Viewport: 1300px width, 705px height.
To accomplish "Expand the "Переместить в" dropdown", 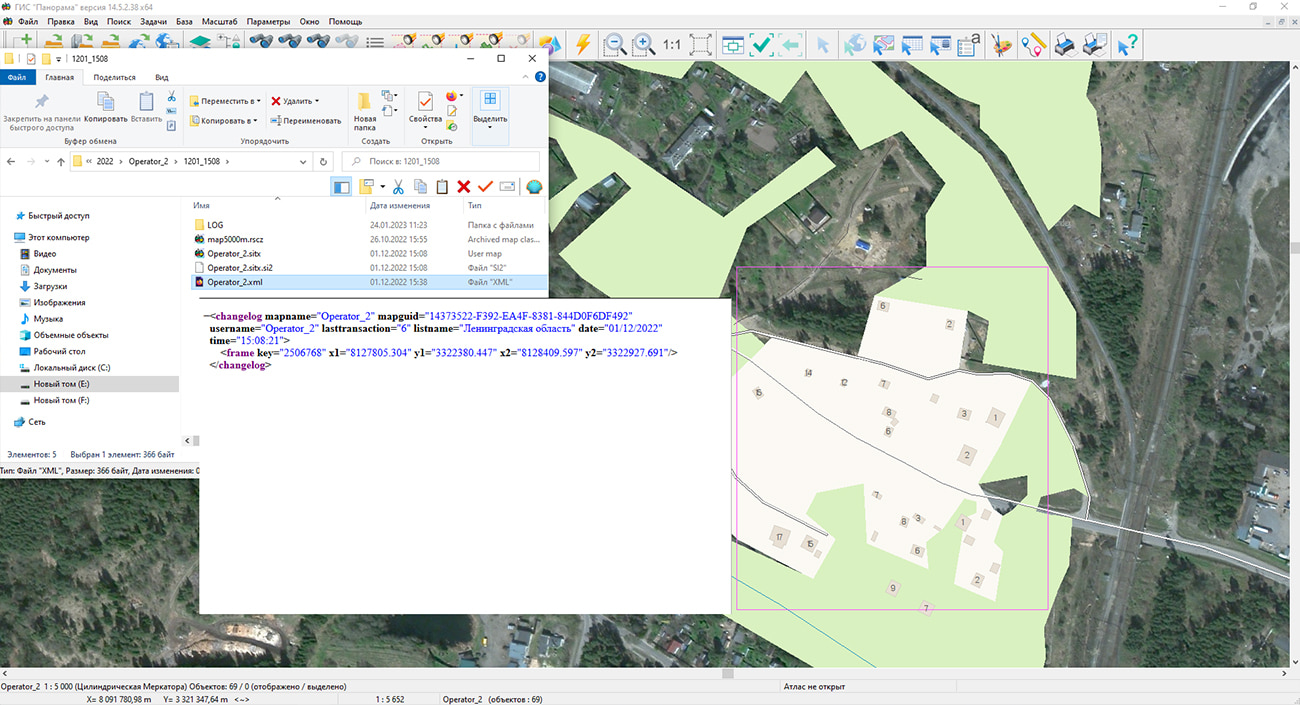I will click(257, 101).
